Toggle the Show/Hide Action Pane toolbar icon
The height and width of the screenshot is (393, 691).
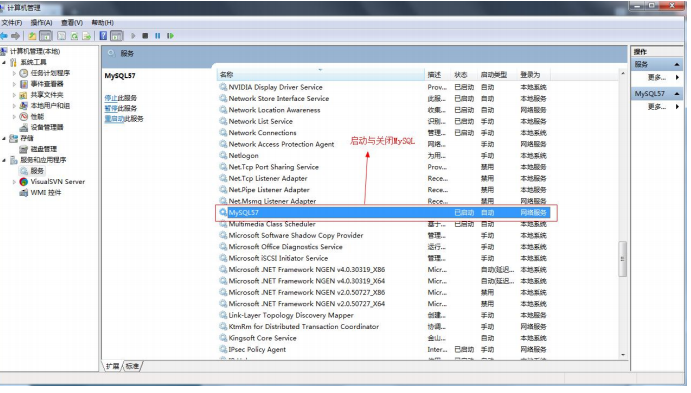click(117, 36)
